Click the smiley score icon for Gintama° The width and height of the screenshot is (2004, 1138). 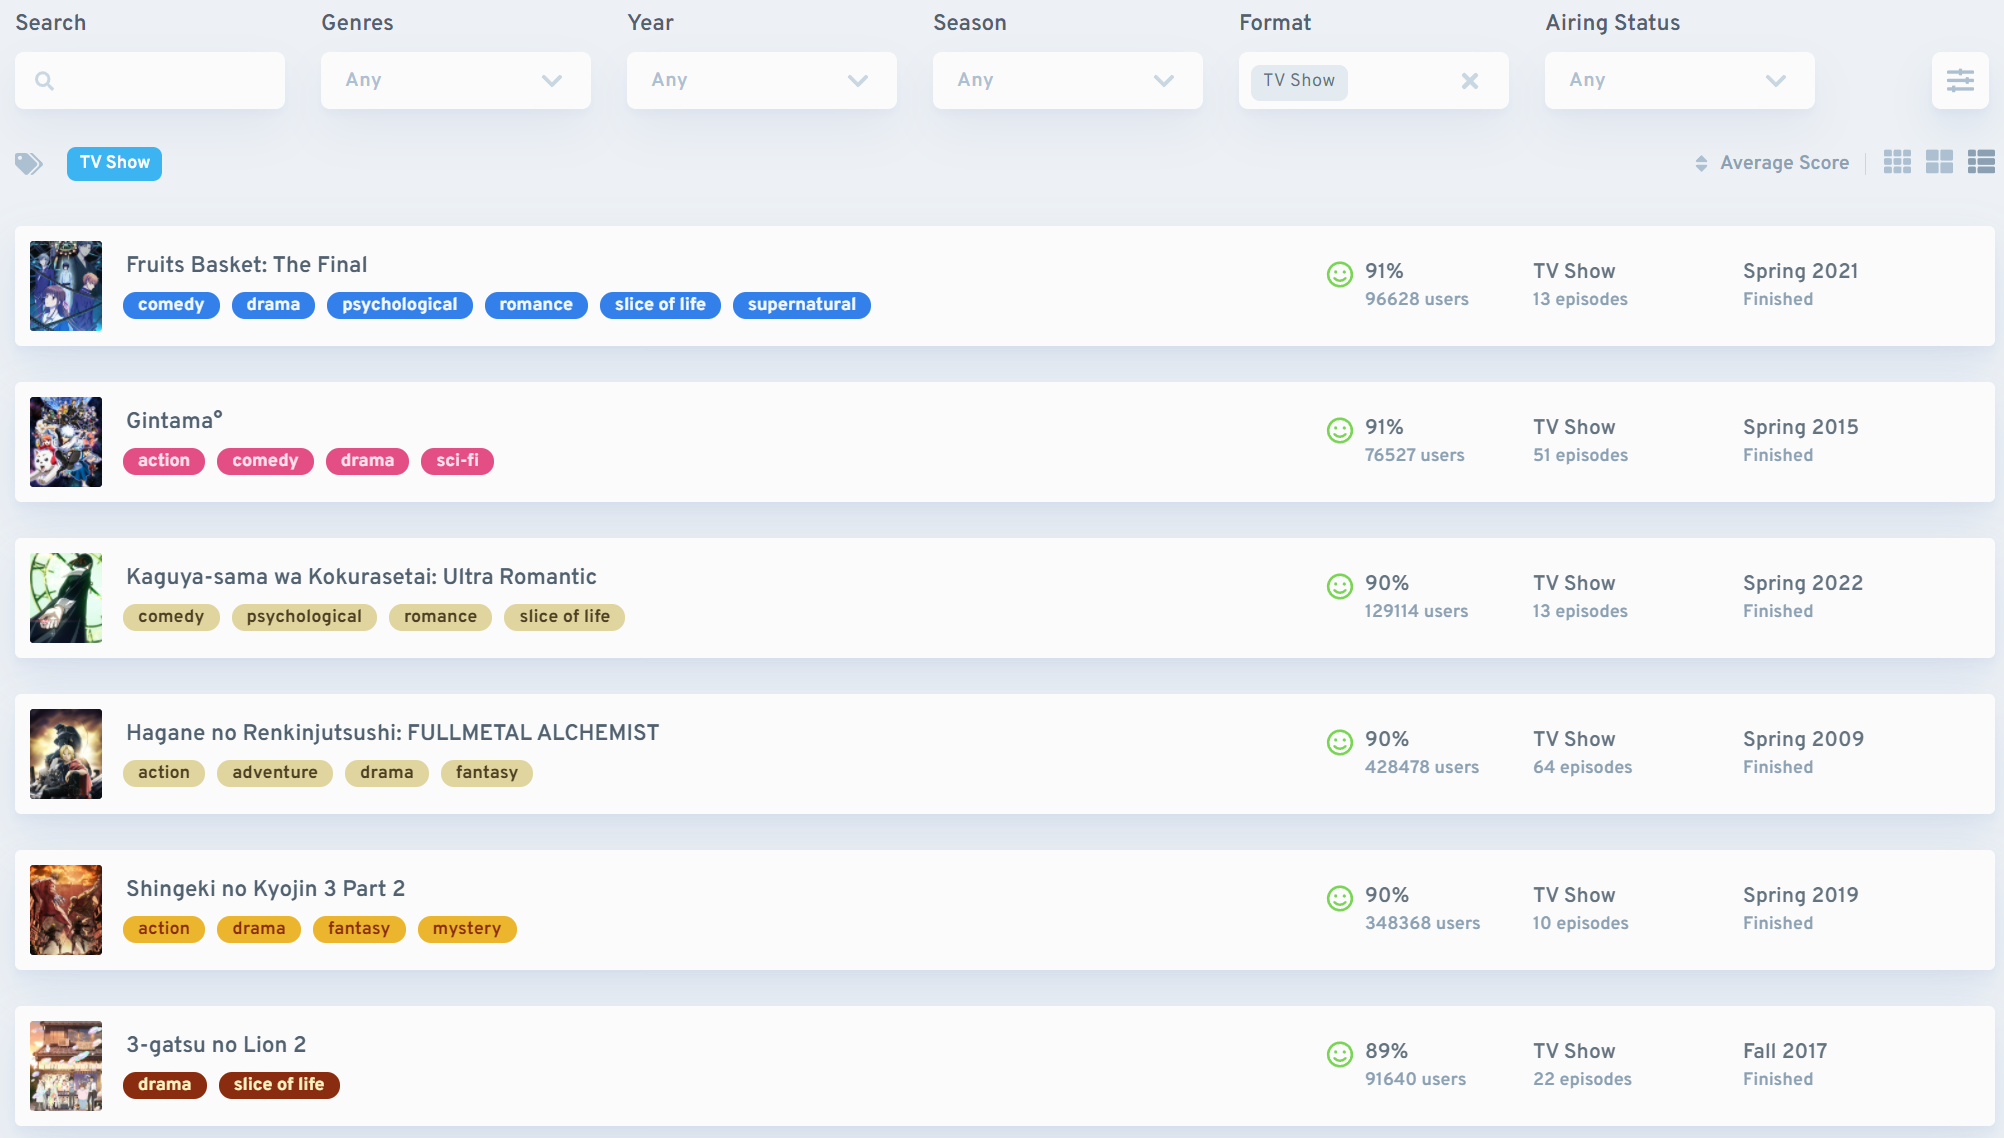[x=1340, y=430]
